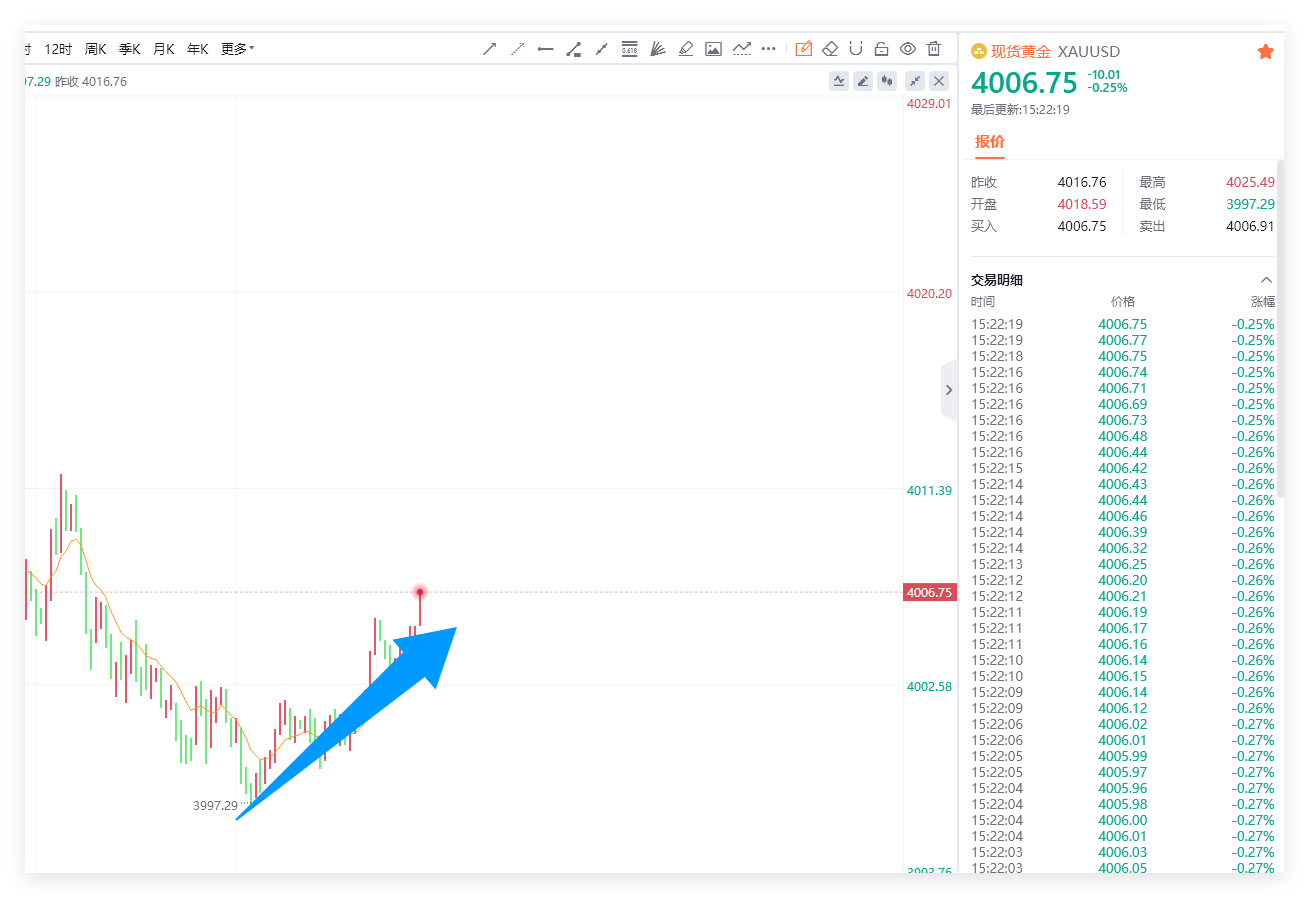Delete all drawings with trash icon
The width and height of the screenshot is (1309, 898).
tap(934, 48)
